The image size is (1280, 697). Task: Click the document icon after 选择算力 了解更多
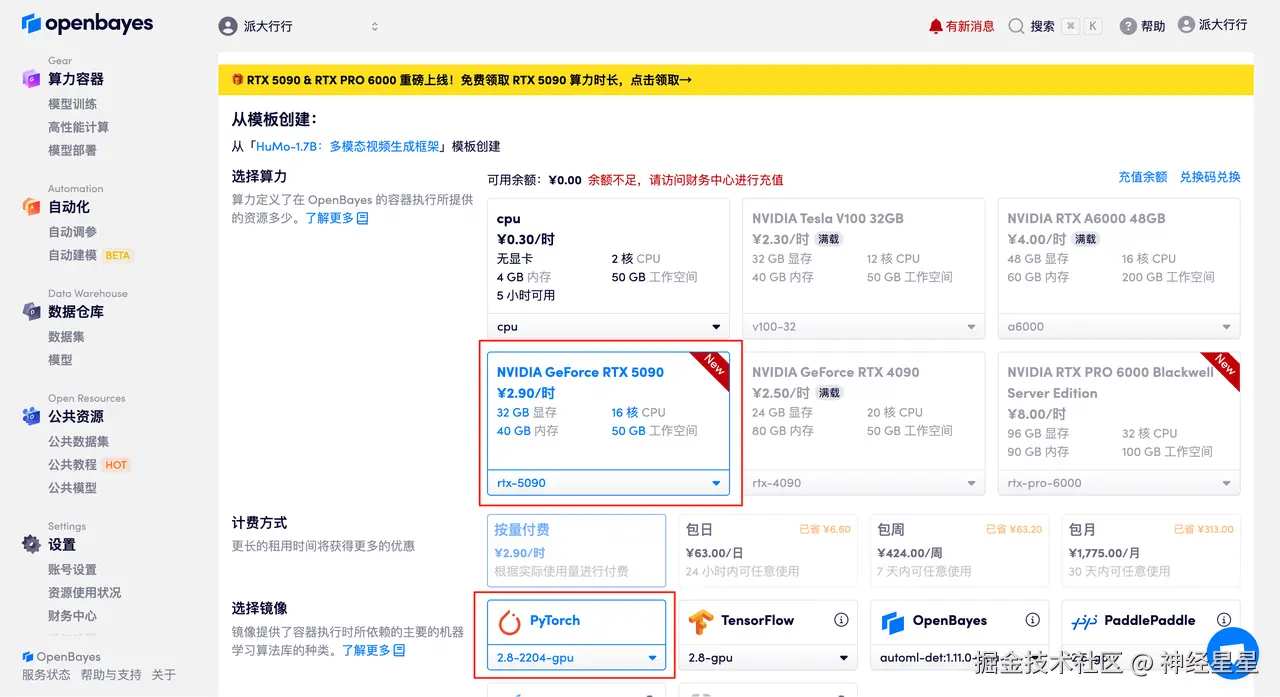[x=363, y=217]
